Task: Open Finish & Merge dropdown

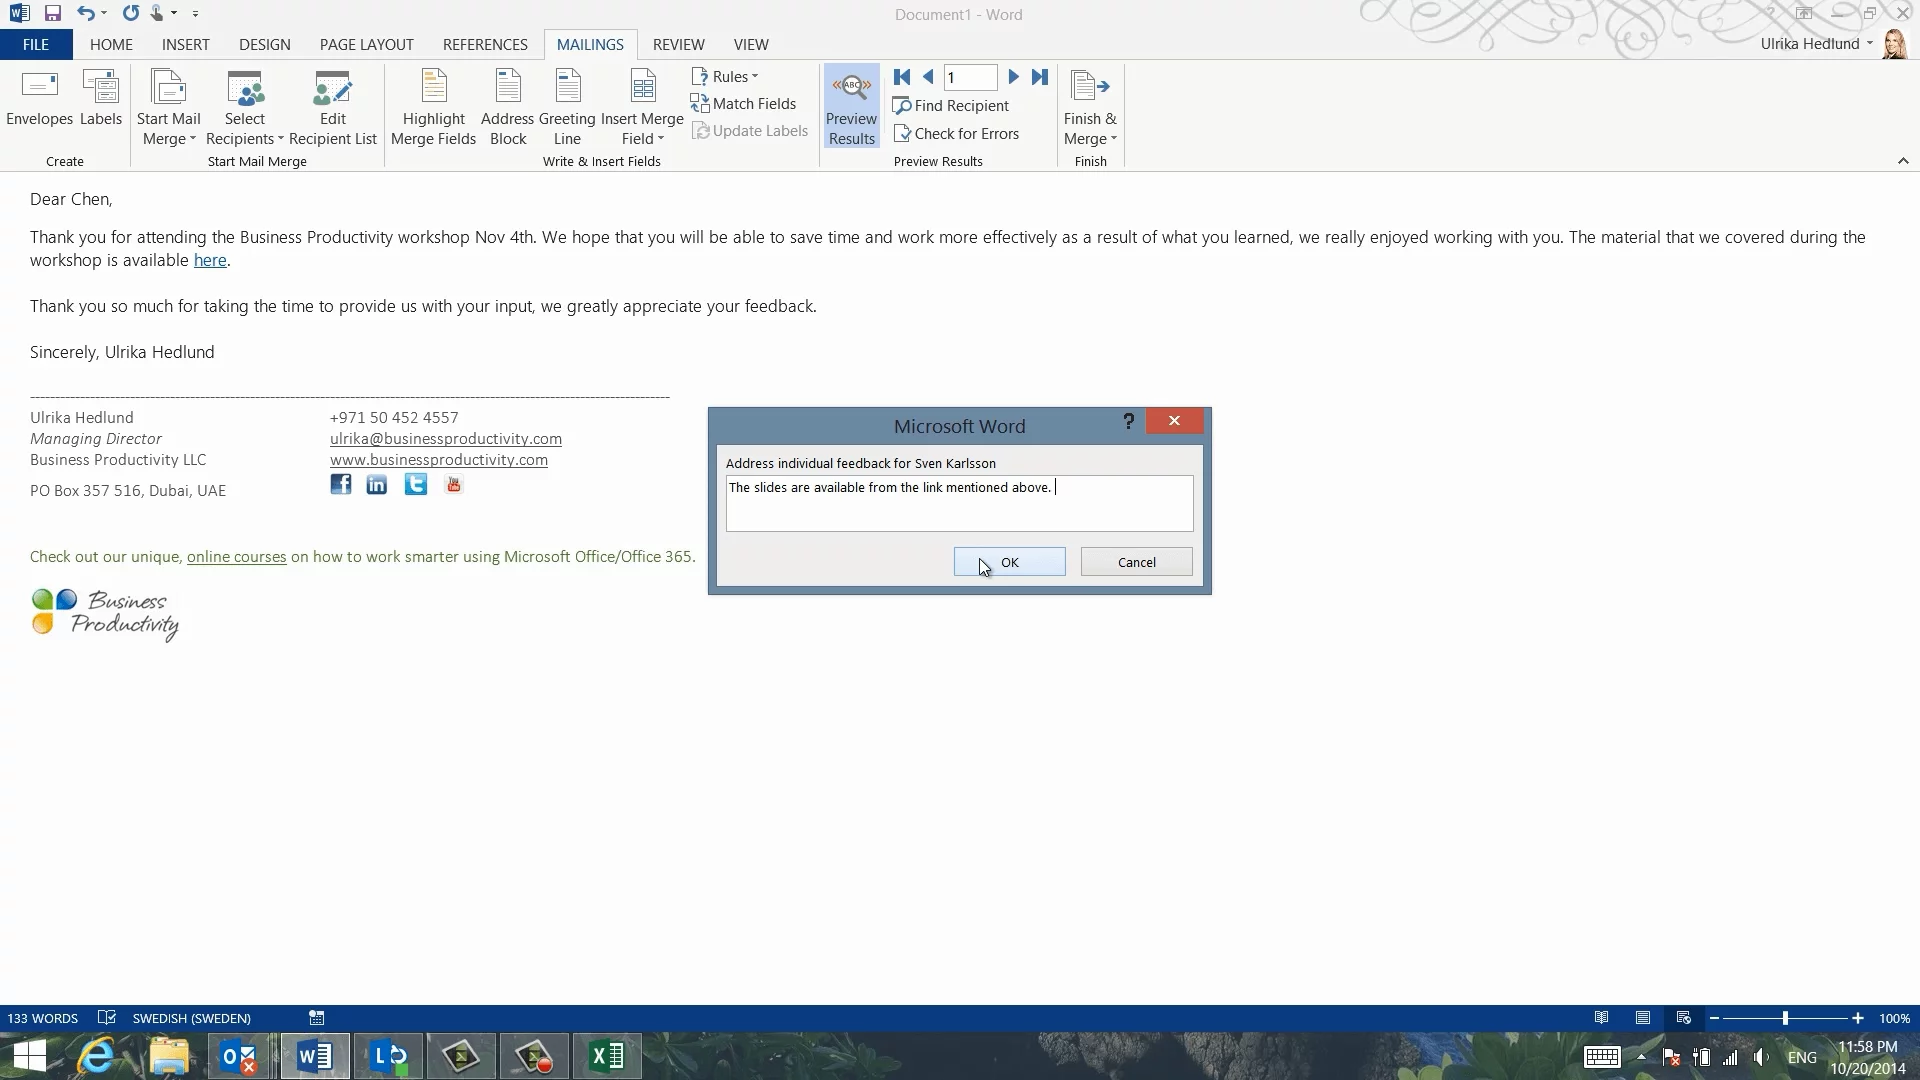Action: tap(1090, 108)
